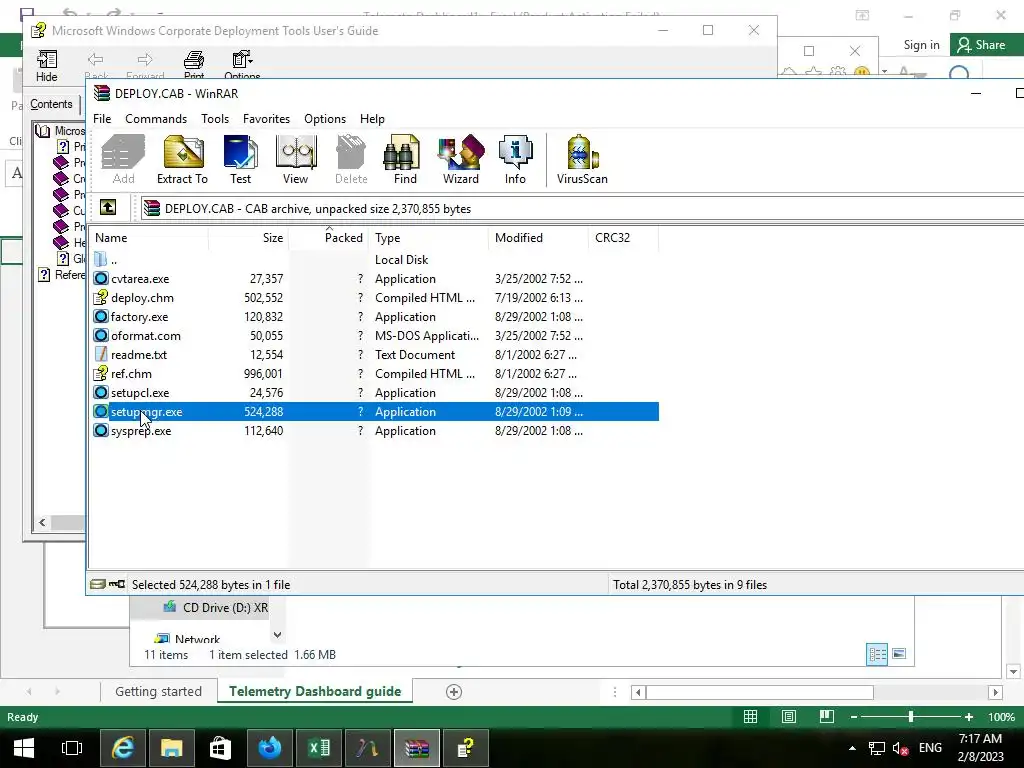The image size is (1024, 768).
Task: Click the WinRAR taskbar icon
Action: click(x=417, y=748)
